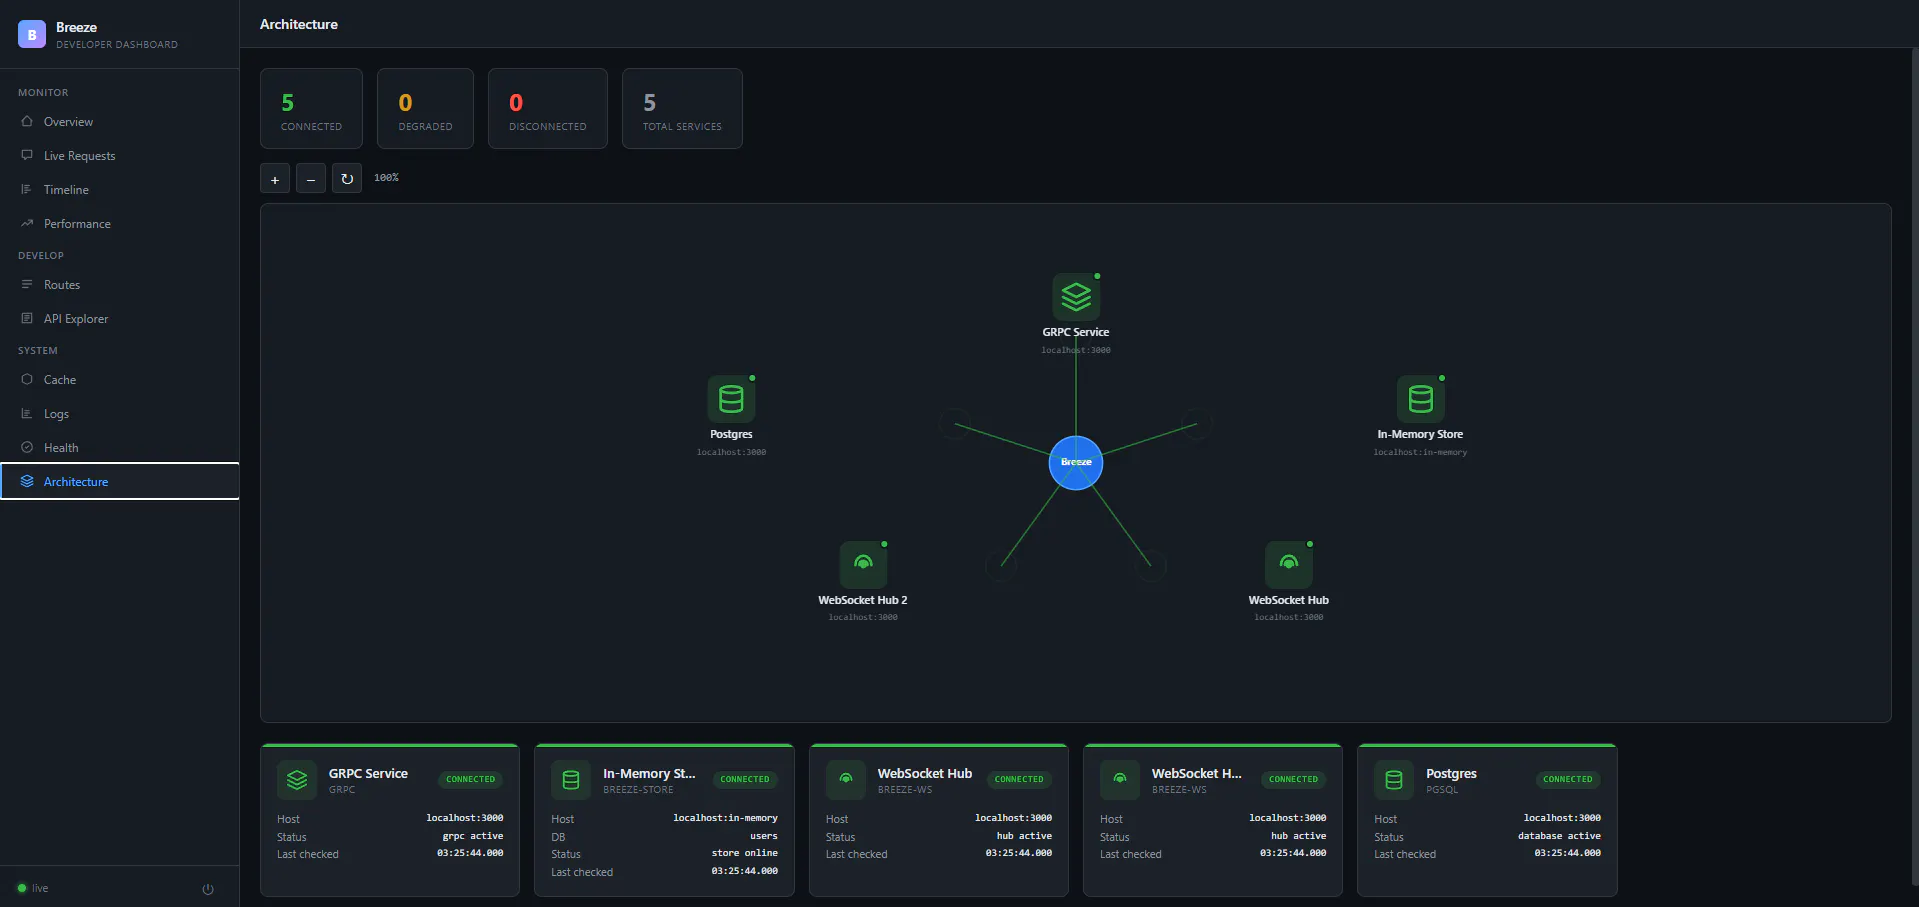The width and height of the screenshot is (1919, 907).
Task: Click the Total Services stat card
Action: click(682, 108)
